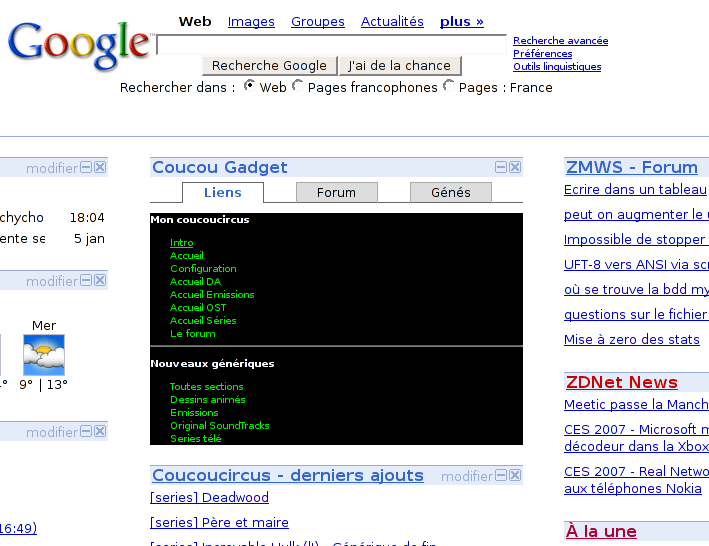This screenshot has width=709, height=546.
Task: Open the ZMWS - Forum title link
Action: tap(632, 167)
